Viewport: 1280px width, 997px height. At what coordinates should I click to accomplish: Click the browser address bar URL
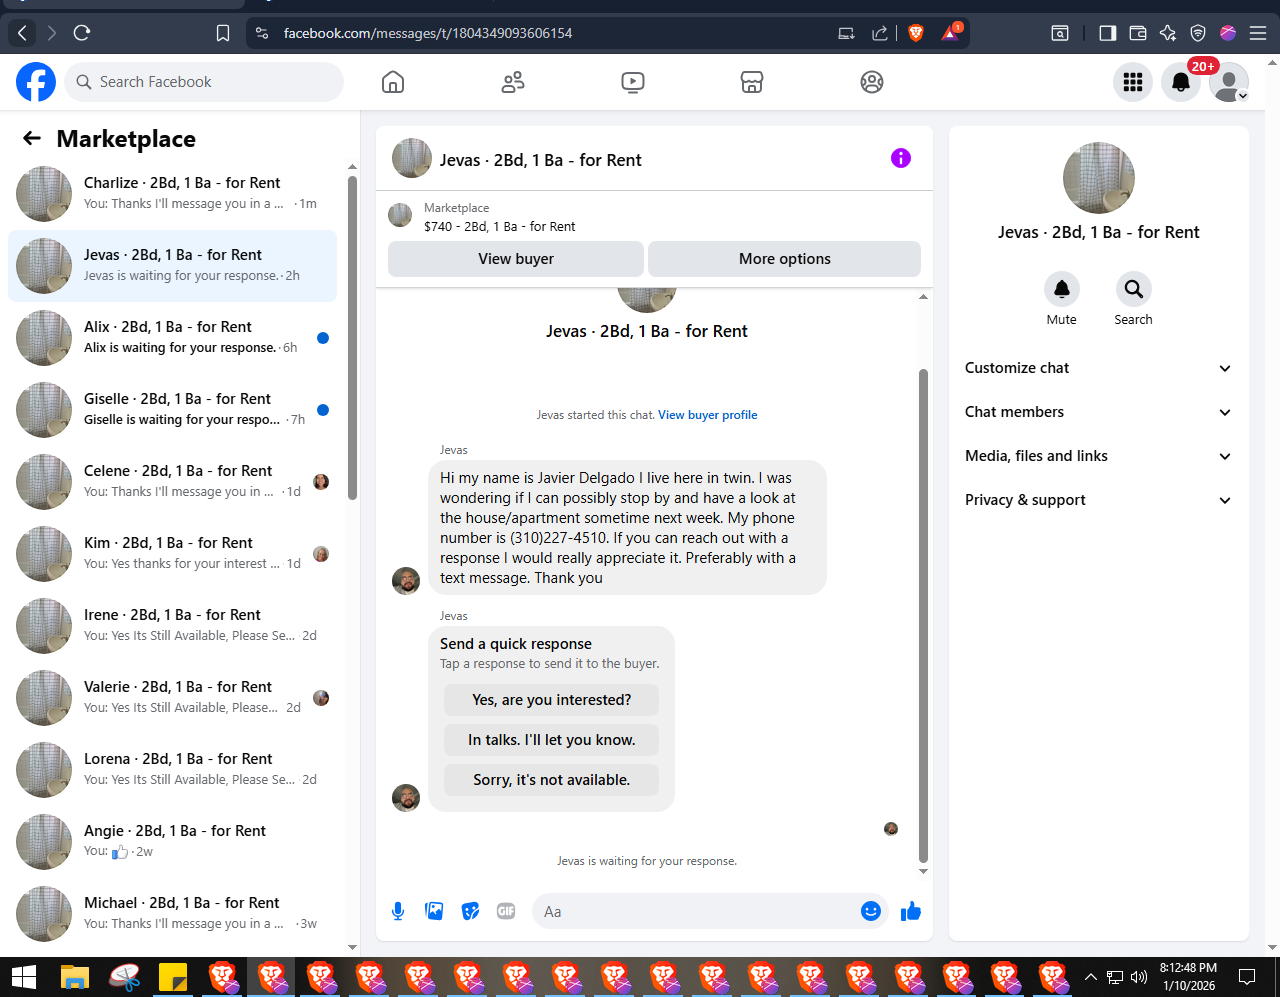click(x=428, y=33)
